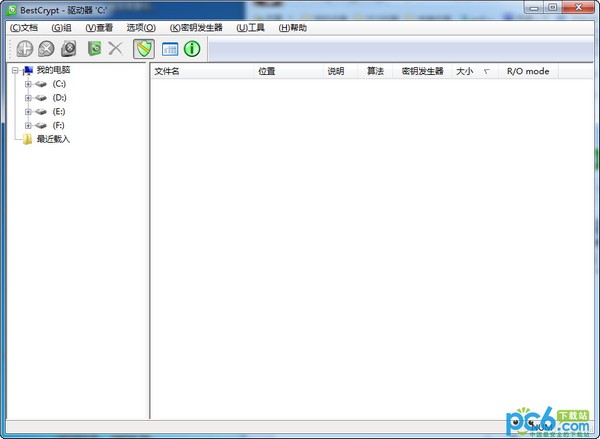Viewport: 600px width, 439px height.
Task: Click the dismount container toolbar icon
Action: tap(47, 49)
